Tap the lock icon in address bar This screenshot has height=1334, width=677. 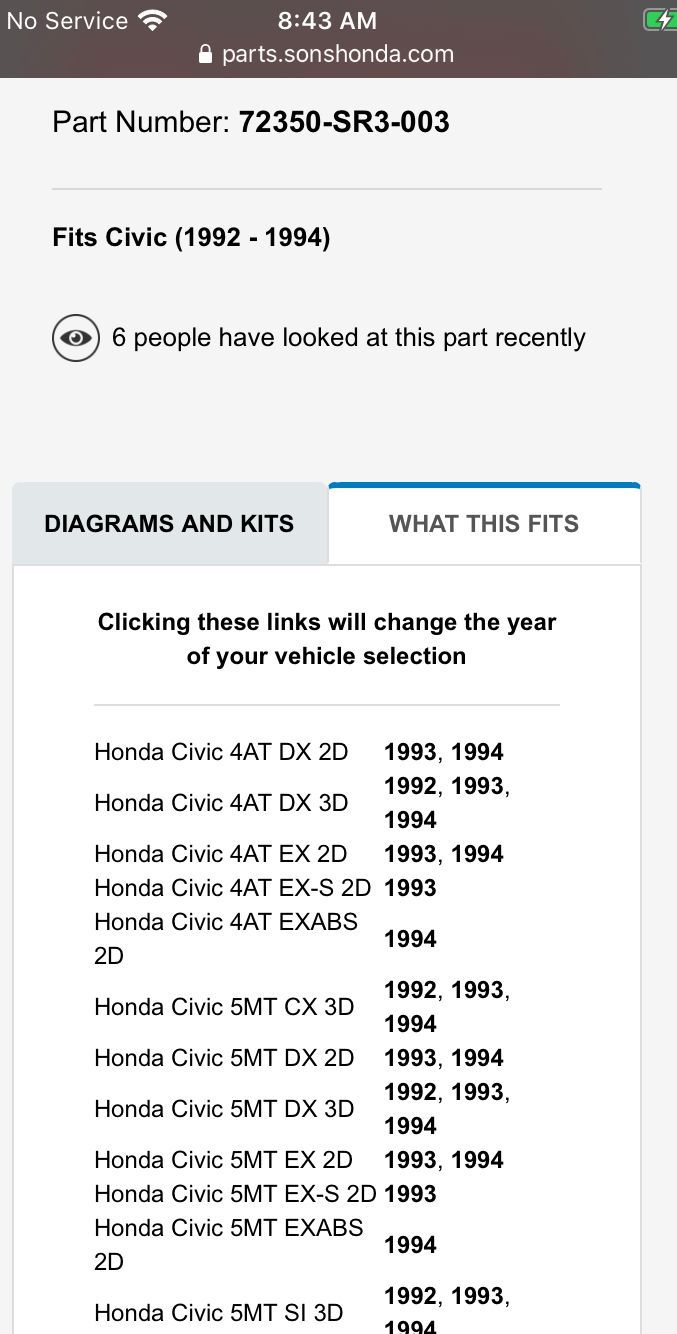pos(206,55)
